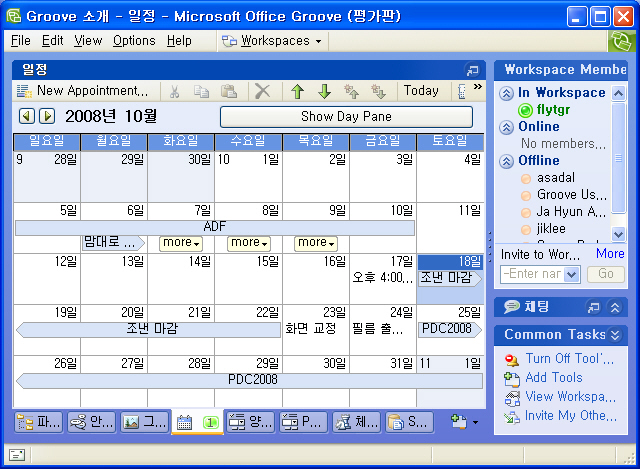The height and width of the screenshot is (469, 640).
Task: Click the add tool icon dropdown
Action: pos(464,422)
